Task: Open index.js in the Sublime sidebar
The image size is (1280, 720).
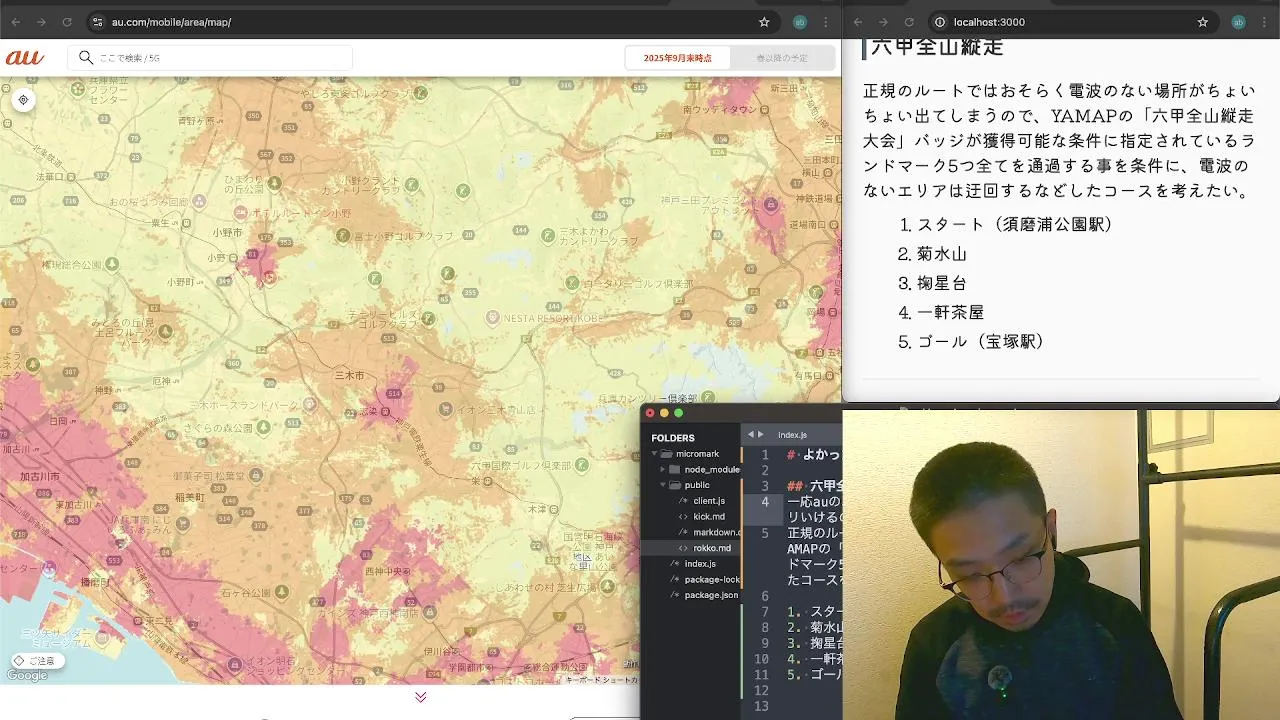Action: click(x=700, y=564)
